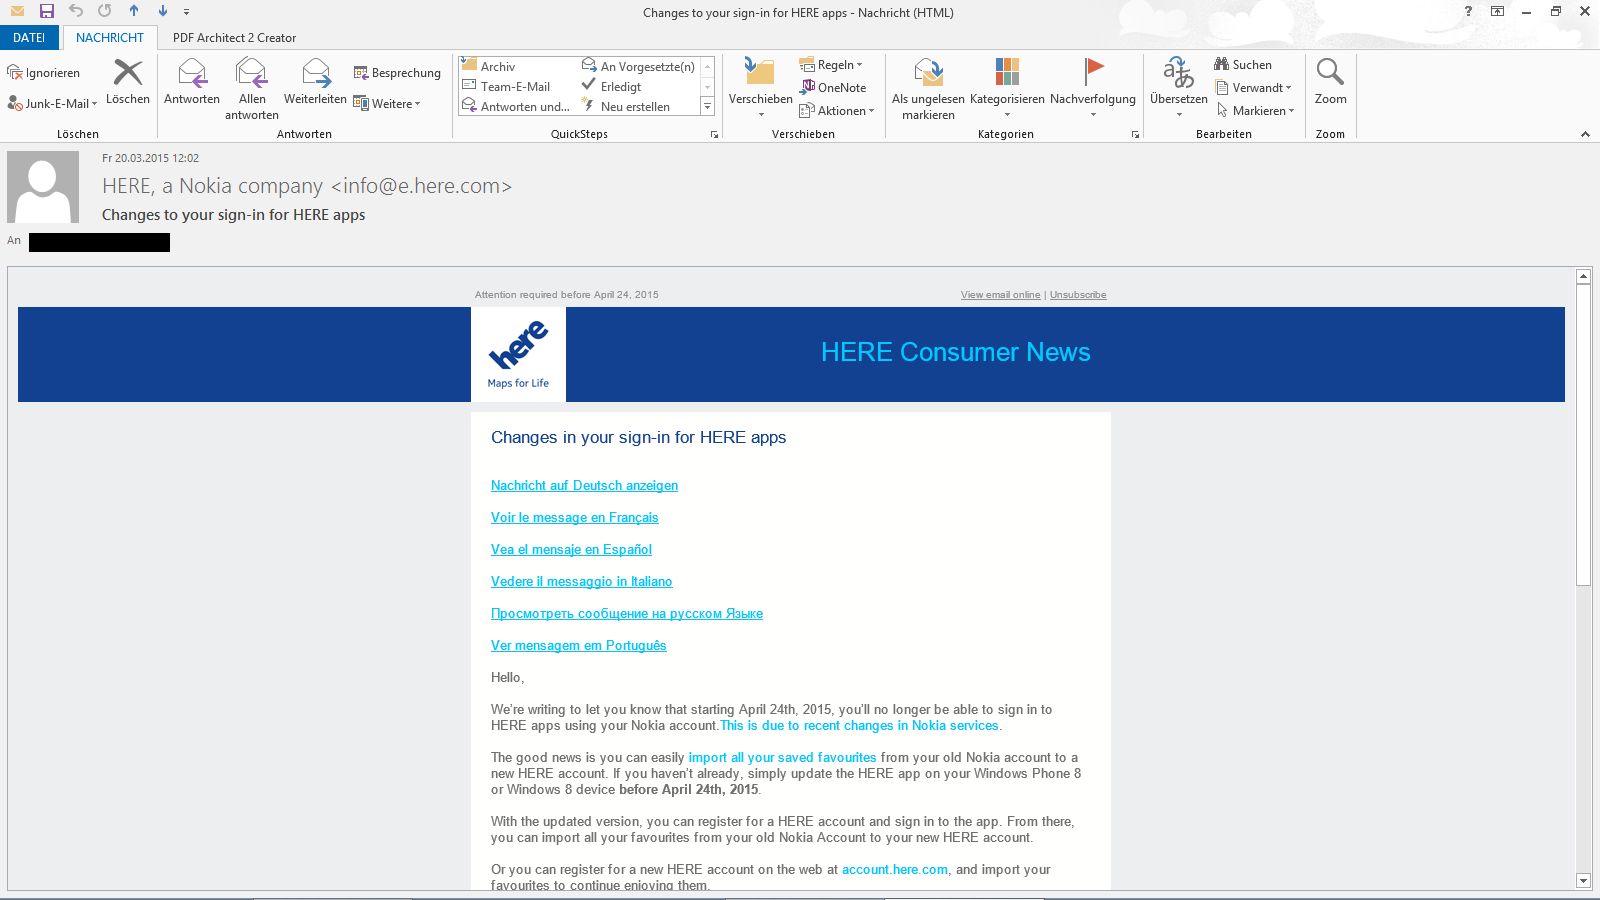Expand the Markieren selection dropdown
Image resolution: width=1600 pixels, height=900 pixels.
(1255, 110)
